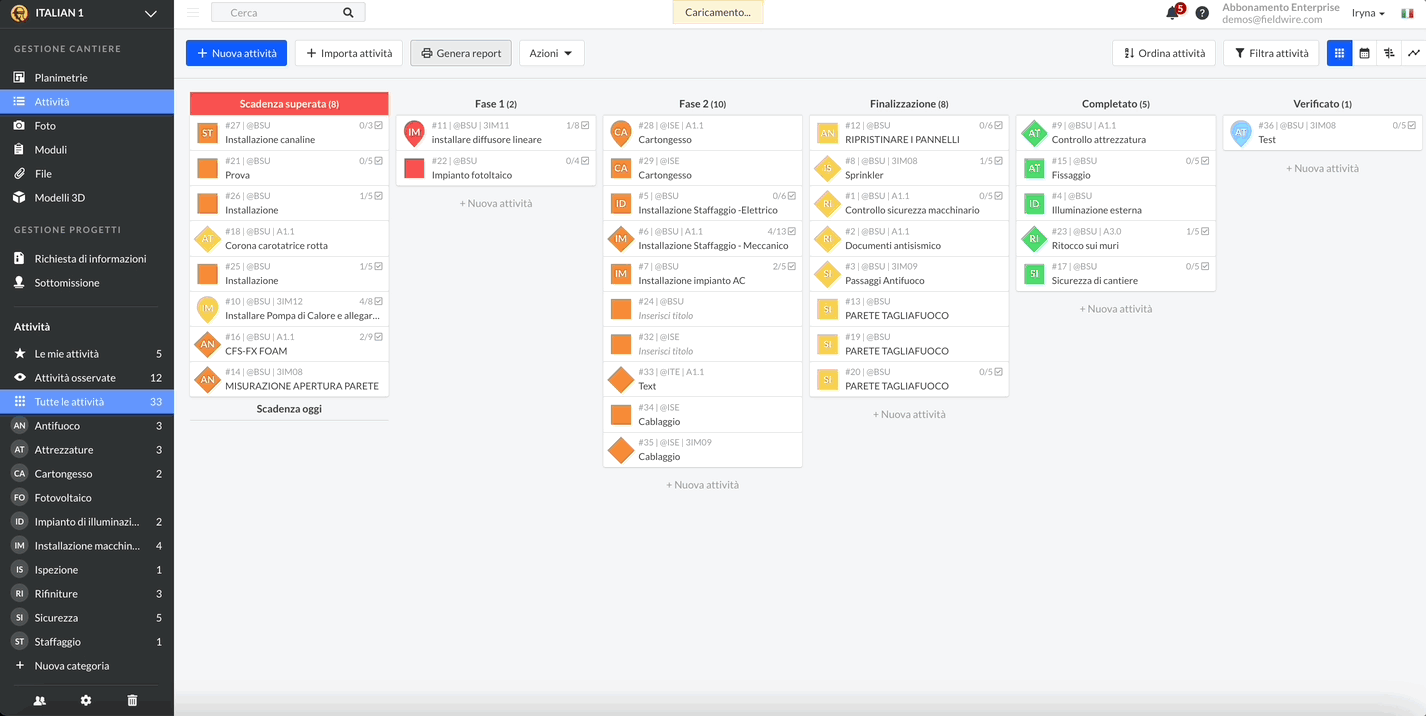This screenshot has width=1426, height=716.
Task: Open the people icon in the sidebar footer
Action: coord(40,701)
